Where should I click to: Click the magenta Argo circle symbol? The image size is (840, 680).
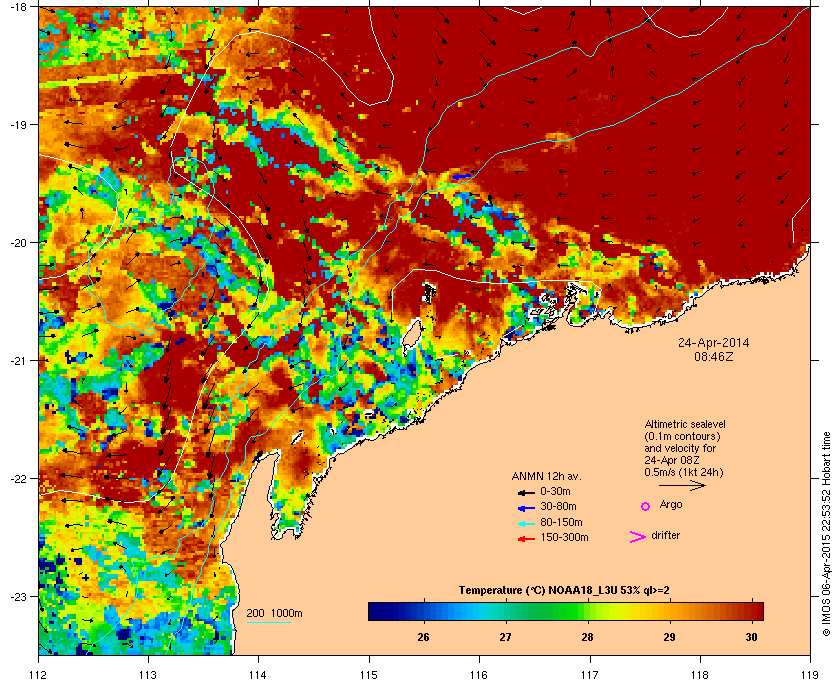click(646, 506)
